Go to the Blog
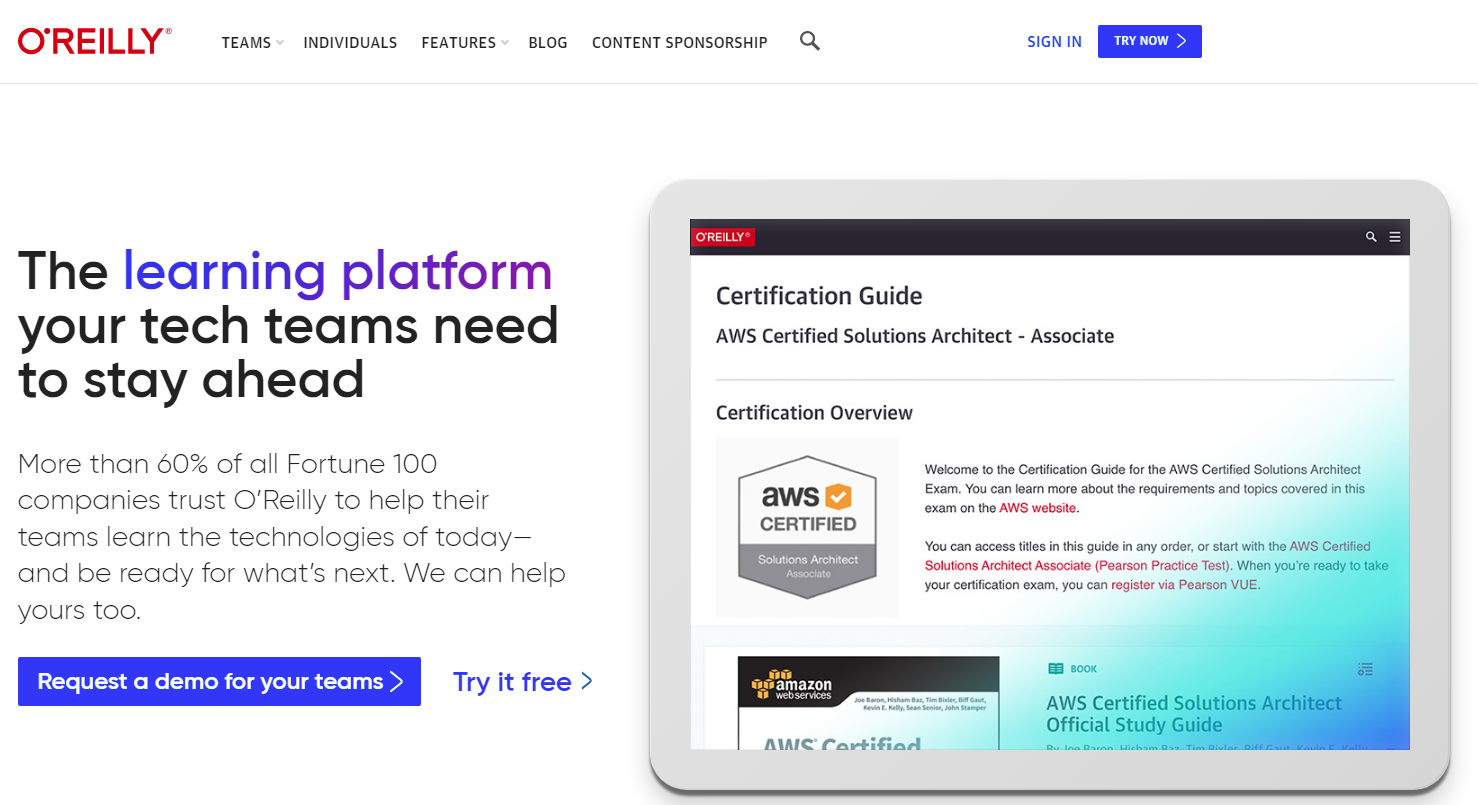Viewport: 1478px width, 805px height. (x=548, y=43)
